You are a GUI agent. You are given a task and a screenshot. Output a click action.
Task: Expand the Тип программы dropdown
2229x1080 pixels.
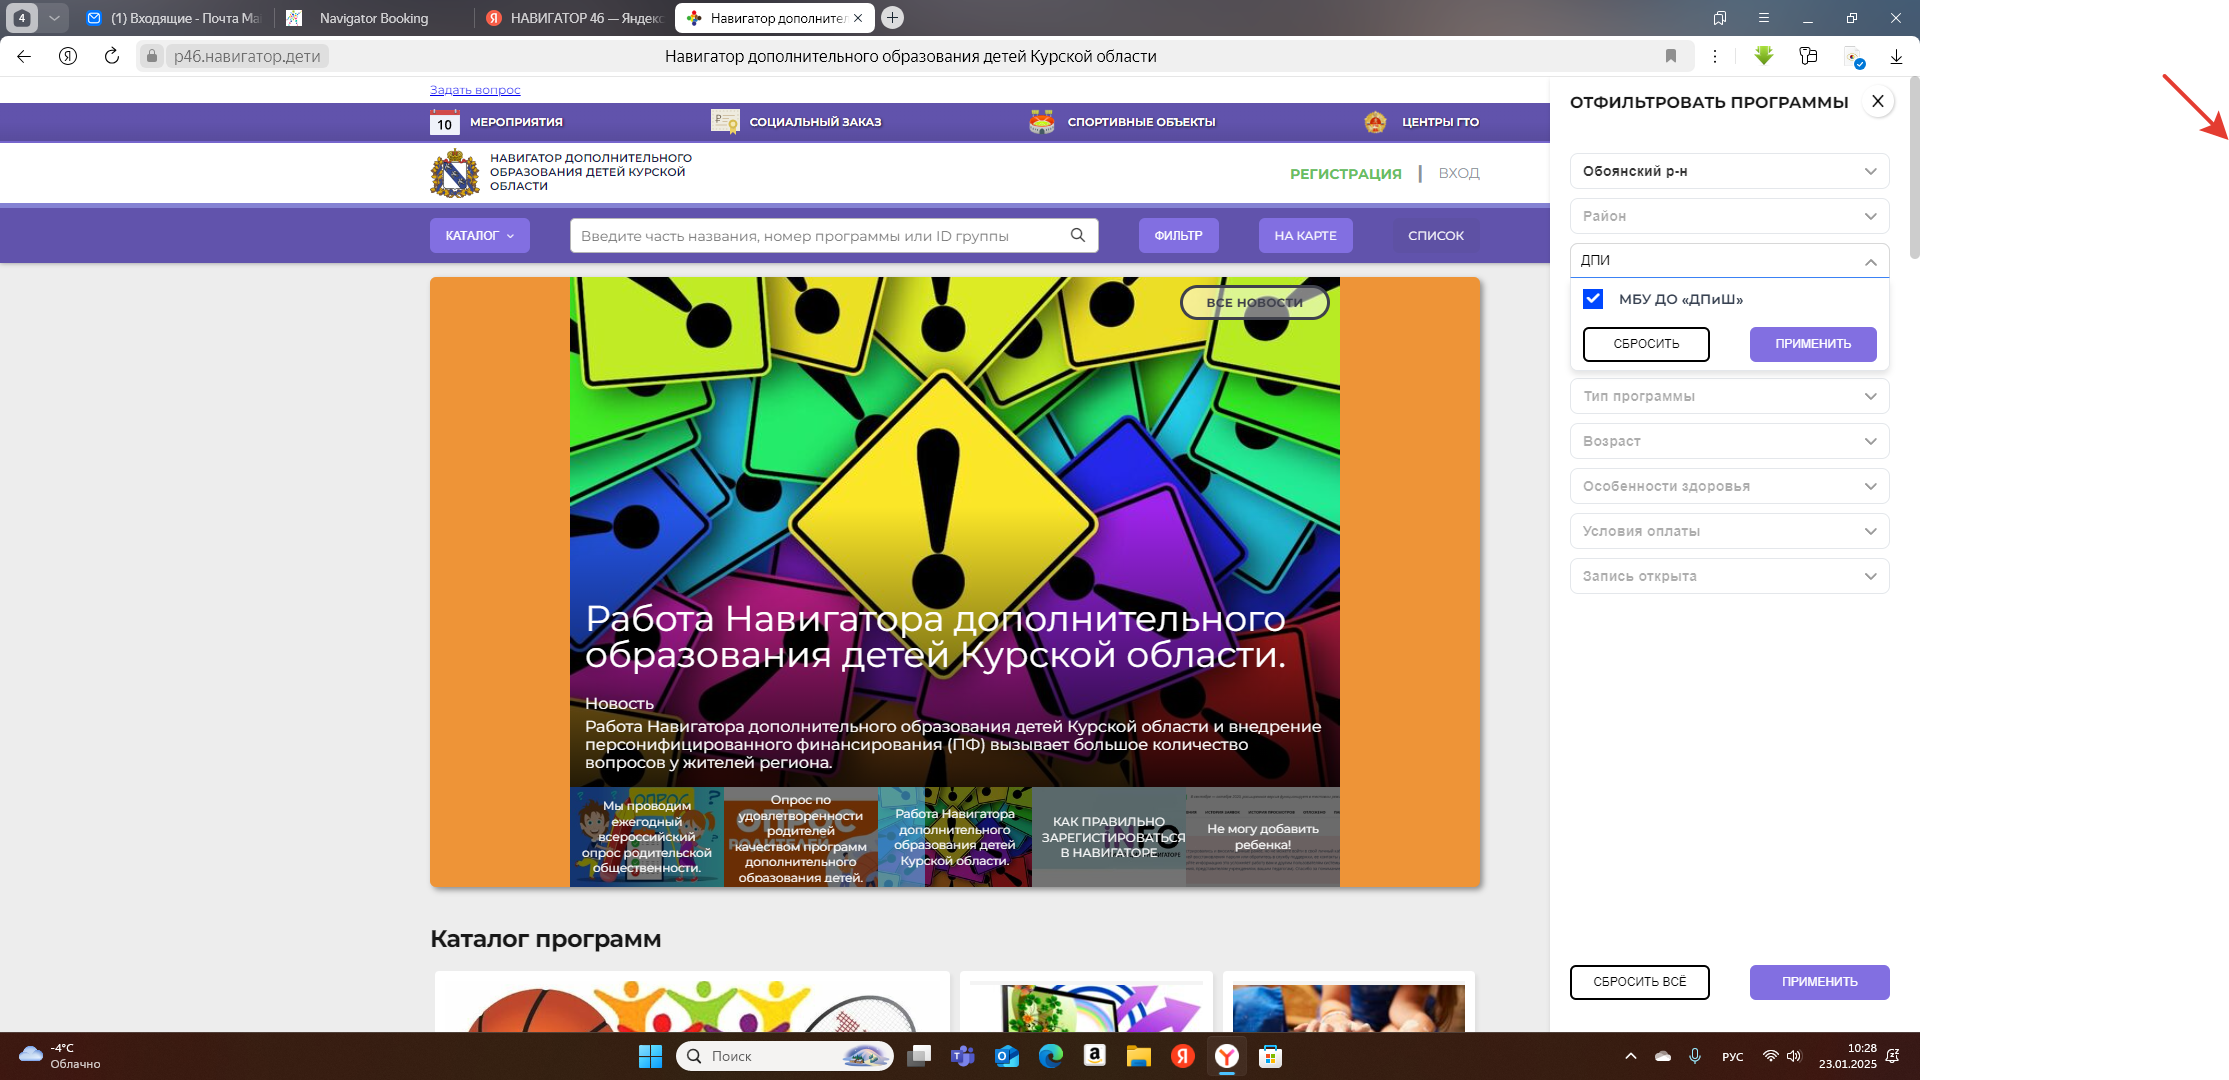(1730, 396)
